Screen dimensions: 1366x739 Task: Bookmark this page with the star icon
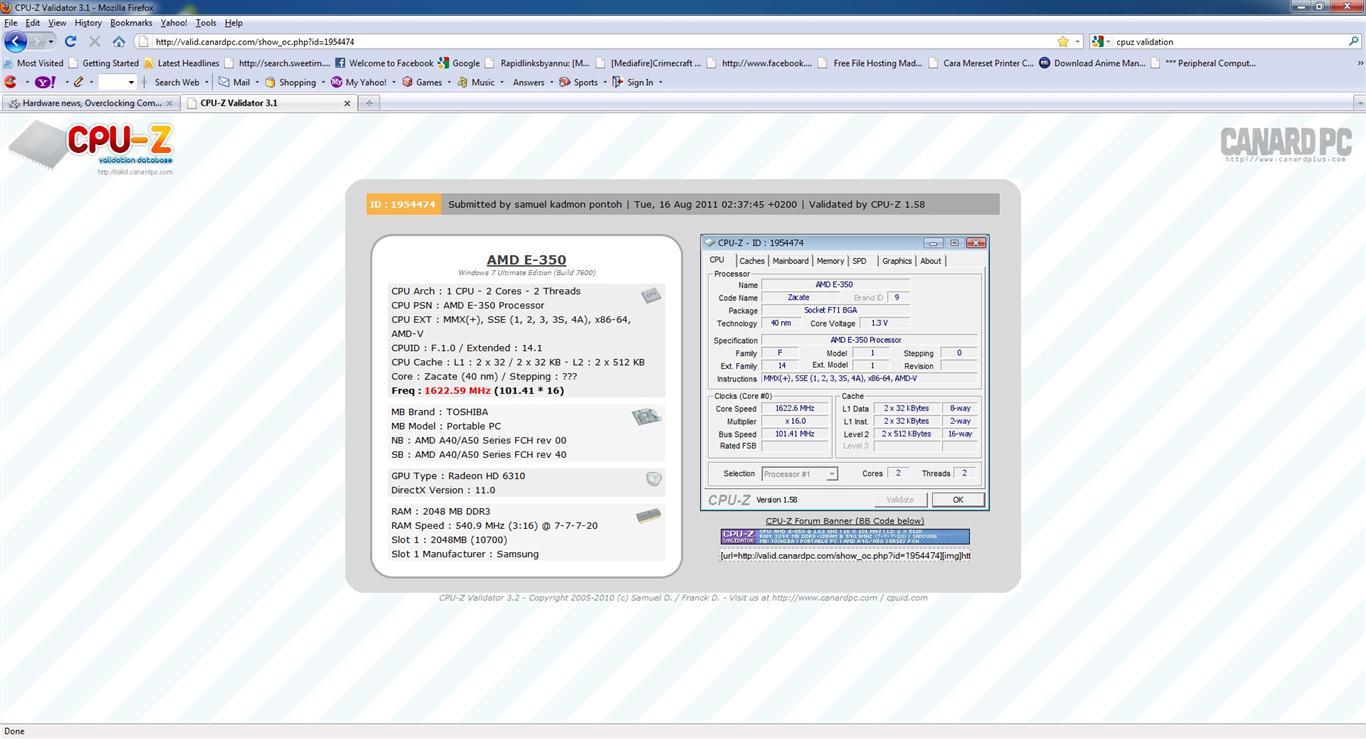coord(1062,42)
